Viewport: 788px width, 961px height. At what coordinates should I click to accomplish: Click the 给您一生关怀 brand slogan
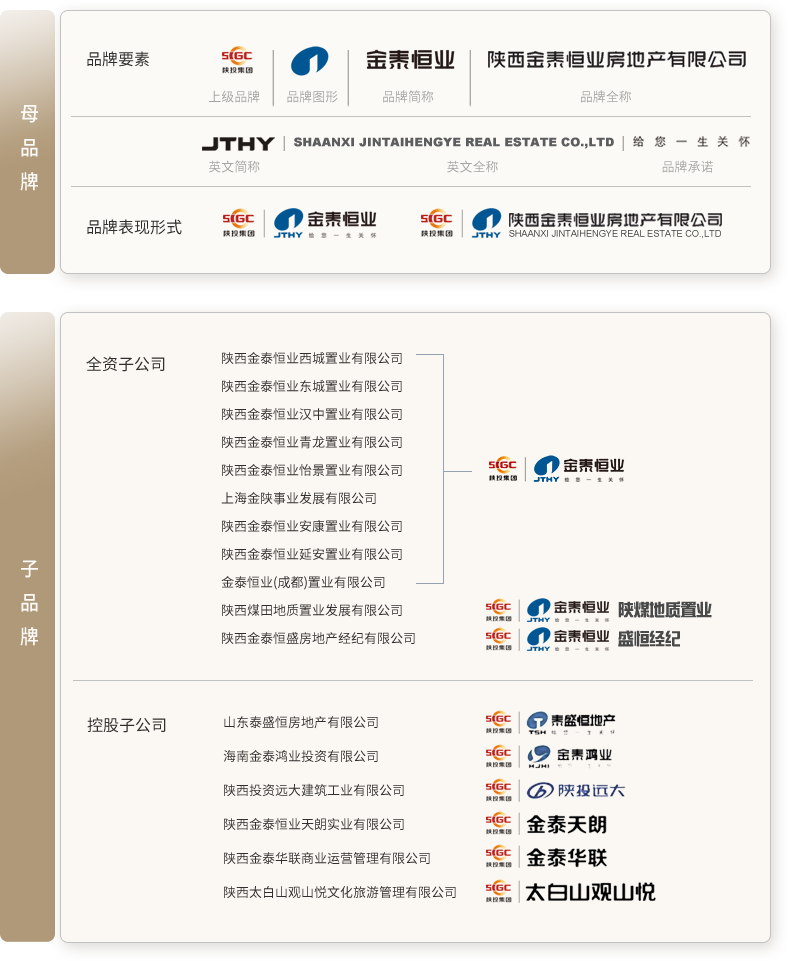[x=691, y=142]
